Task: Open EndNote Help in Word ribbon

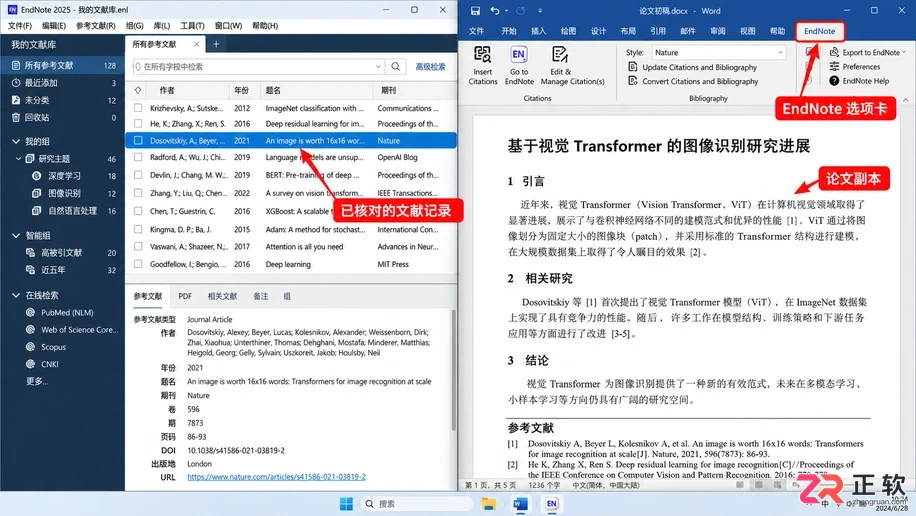Action: [859, 81]
